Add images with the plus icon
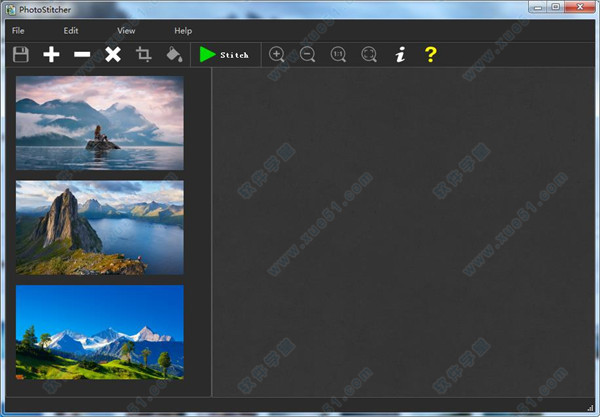The width and height of the screenshot is (600, 417). (x=51, y=55)
